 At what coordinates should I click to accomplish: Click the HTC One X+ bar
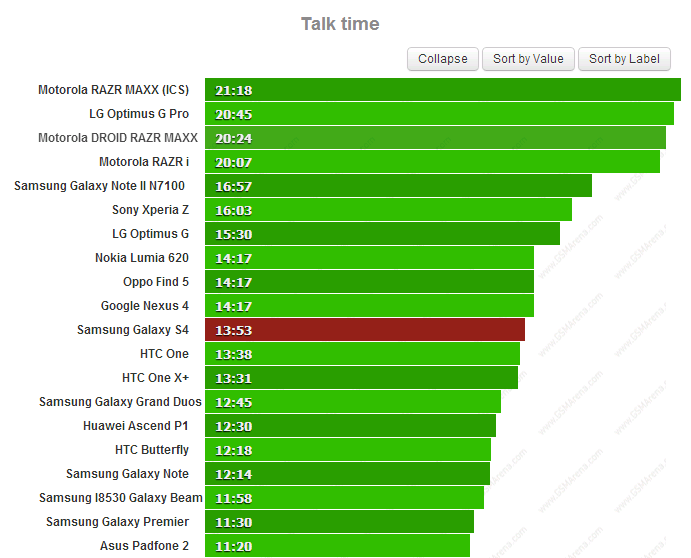[361, 378]
